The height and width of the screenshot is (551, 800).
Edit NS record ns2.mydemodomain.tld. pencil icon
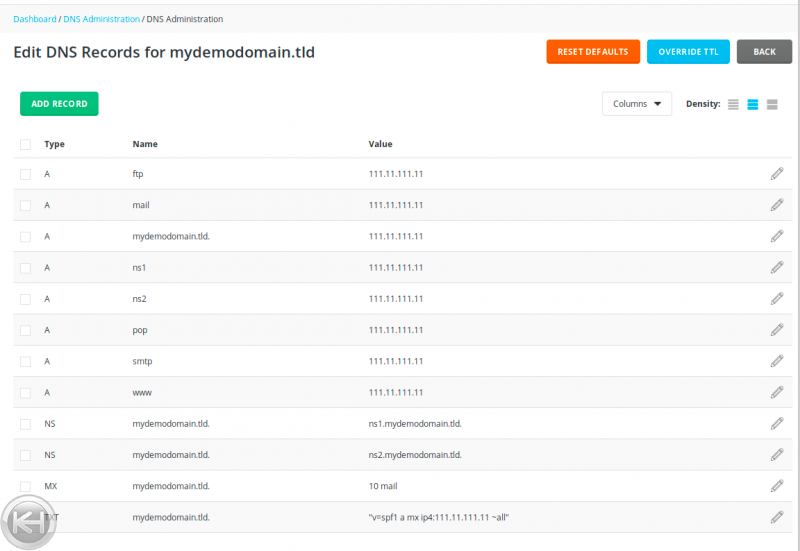click(x=777, y=455)
